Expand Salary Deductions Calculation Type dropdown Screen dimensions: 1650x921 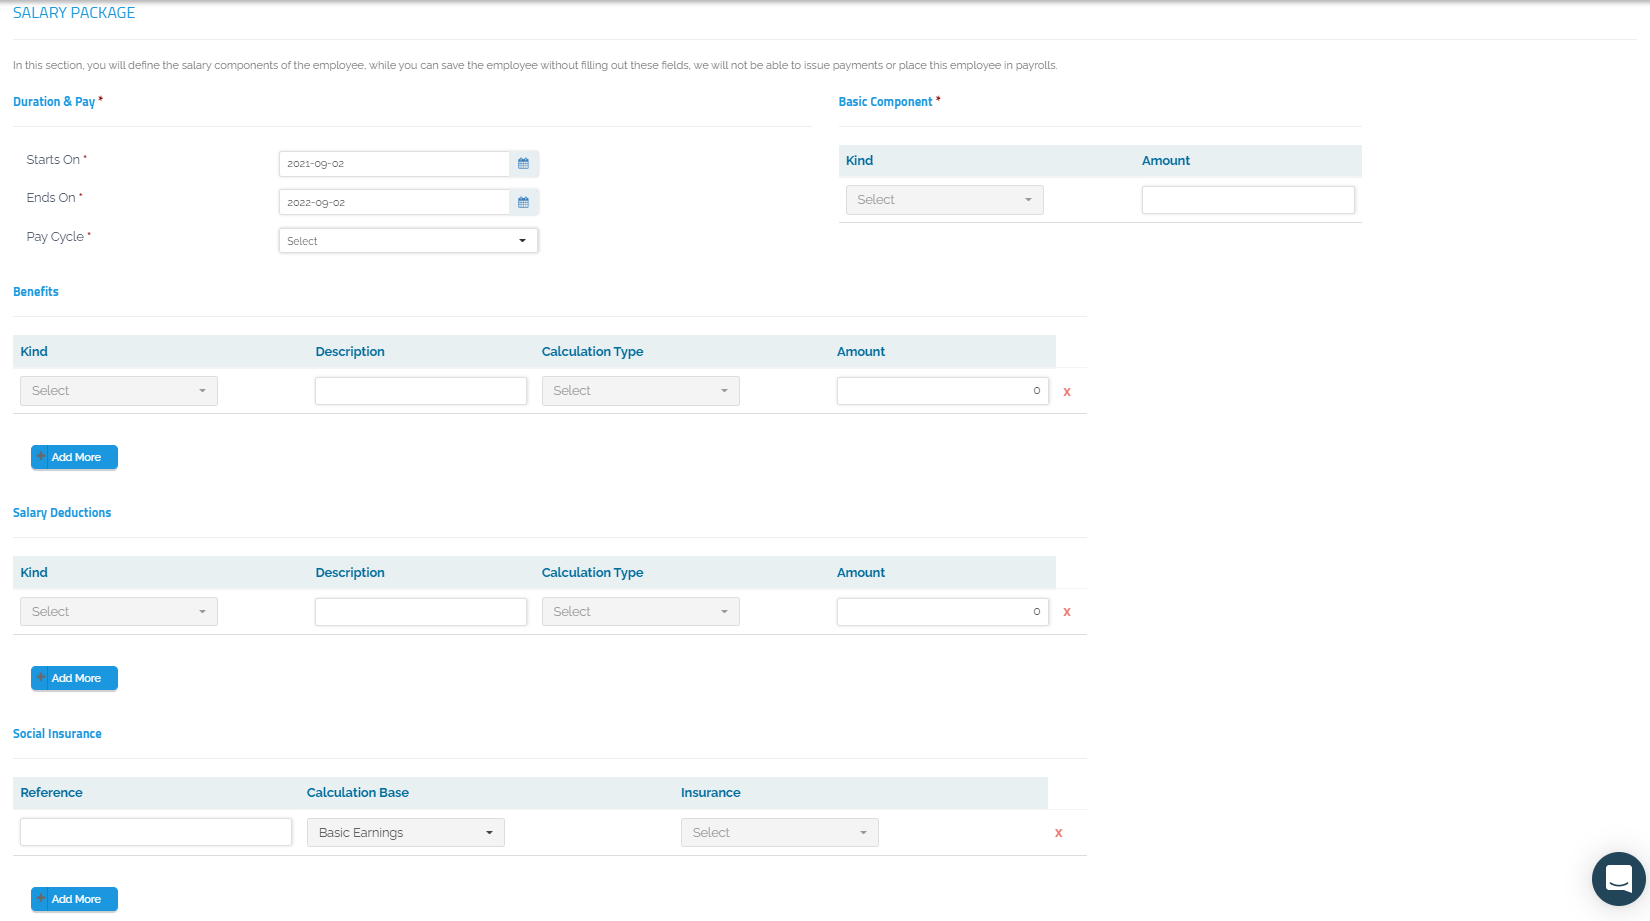coord(640,612)
